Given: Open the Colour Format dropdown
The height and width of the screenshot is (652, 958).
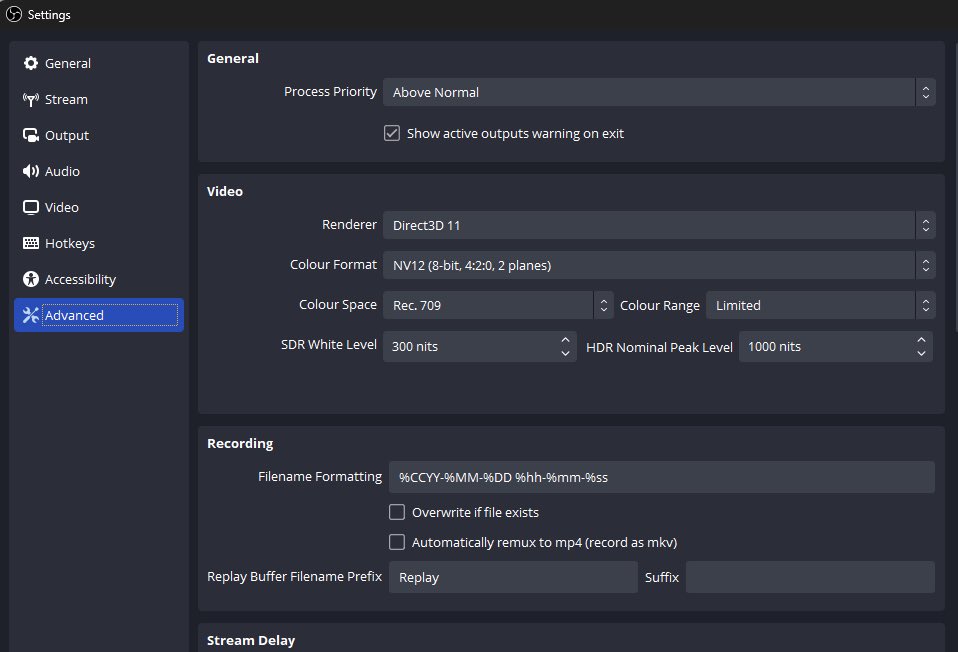Looking at the screenshot, I should coord(659,265).
